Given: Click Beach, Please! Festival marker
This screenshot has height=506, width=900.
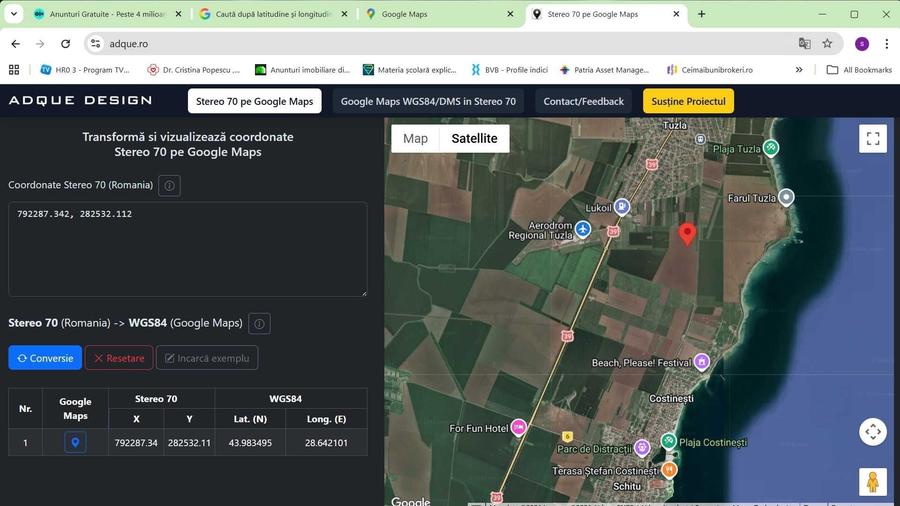Looking at the screenshot, I should point(701,361).
